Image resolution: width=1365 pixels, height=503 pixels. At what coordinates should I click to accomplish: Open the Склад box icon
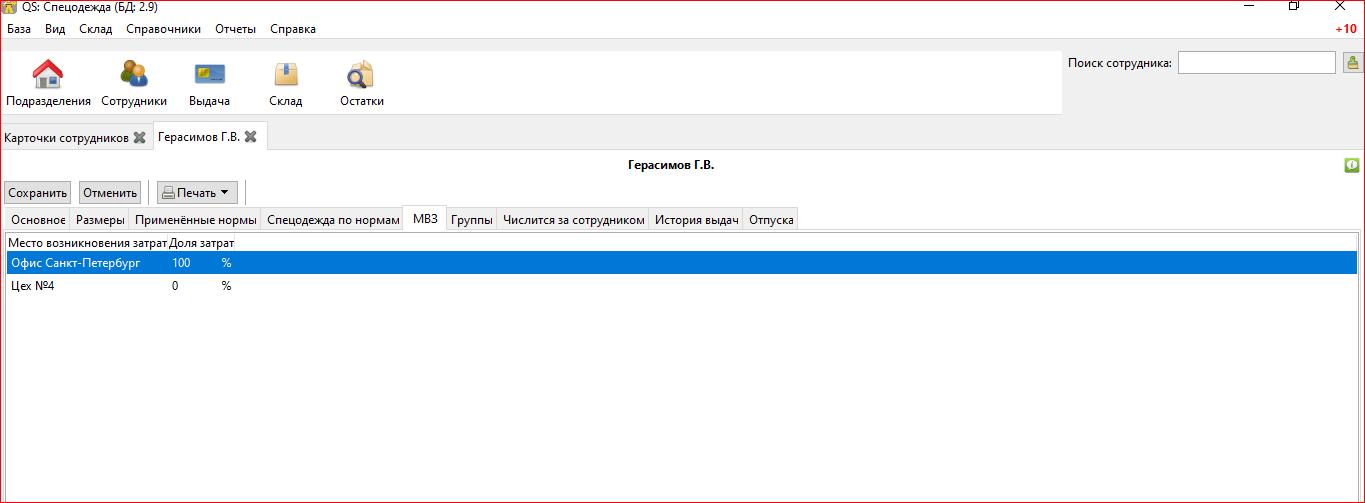click(x=286, y=75)
